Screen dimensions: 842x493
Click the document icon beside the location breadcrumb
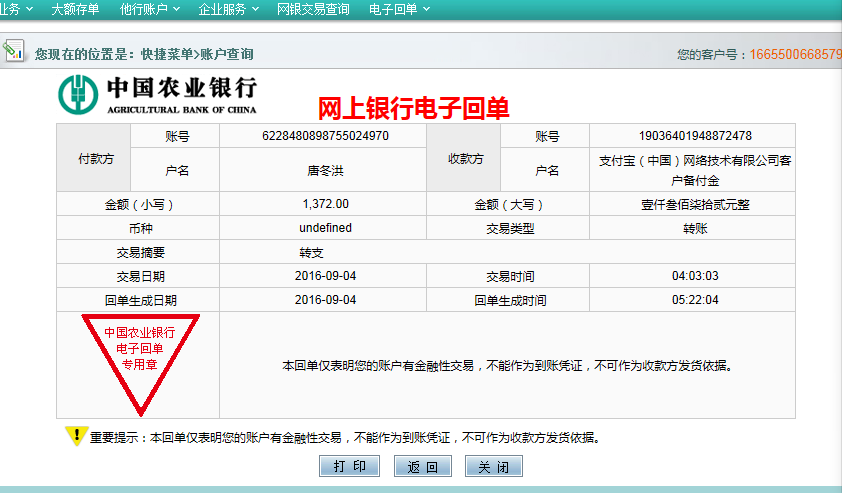point(13,50)
